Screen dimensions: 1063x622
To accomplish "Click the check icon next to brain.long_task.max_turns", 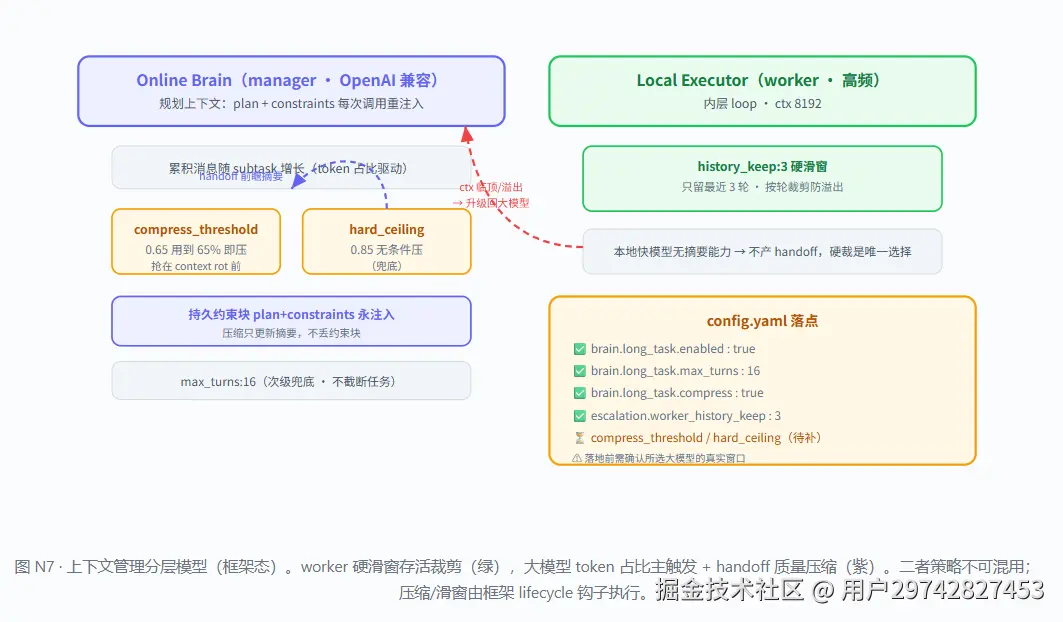I will pos(580,371).
